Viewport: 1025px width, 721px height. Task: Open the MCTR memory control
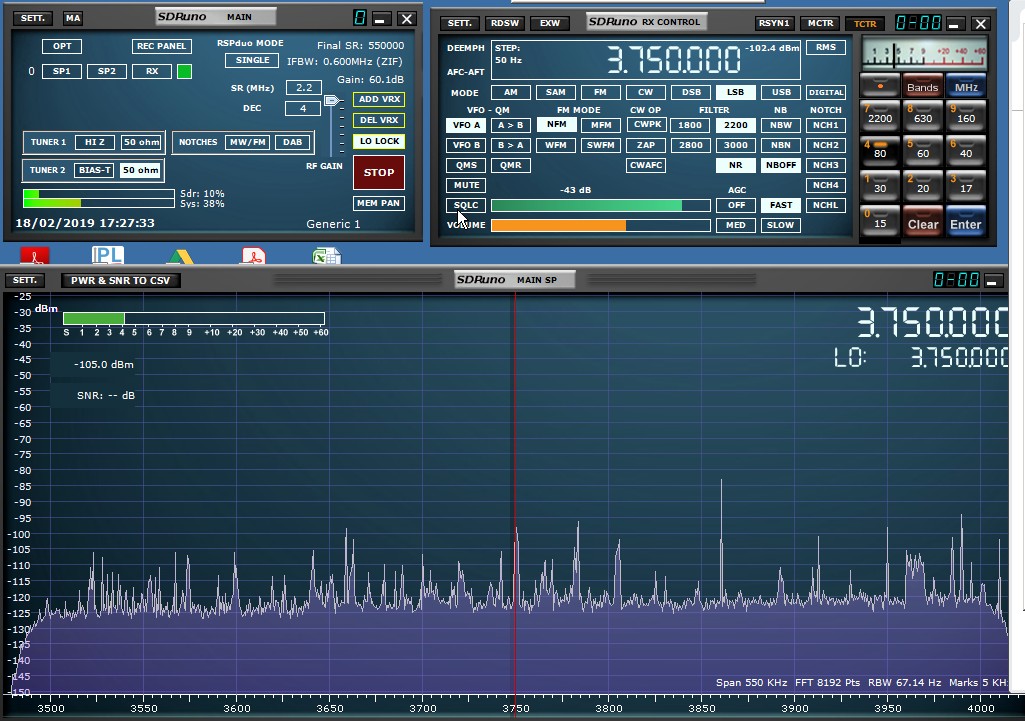[820, 24]
